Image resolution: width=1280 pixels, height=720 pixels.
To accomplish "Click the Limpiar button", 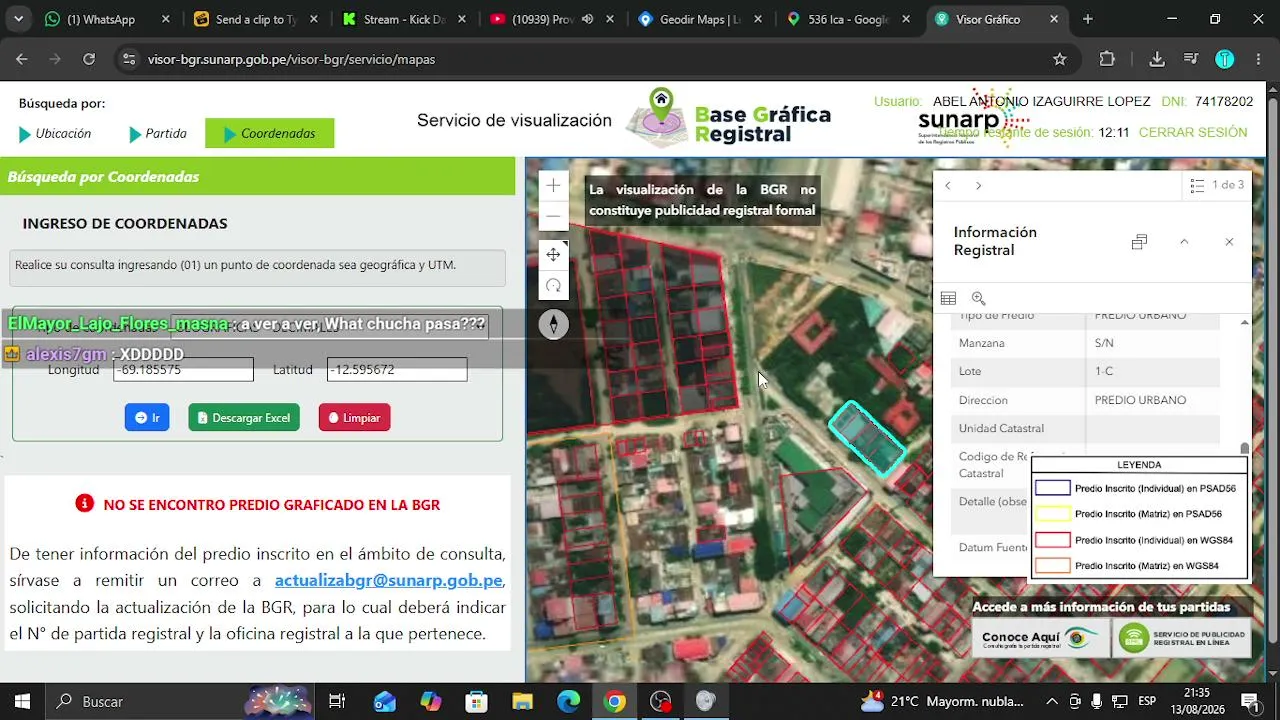I will point(354,418).
